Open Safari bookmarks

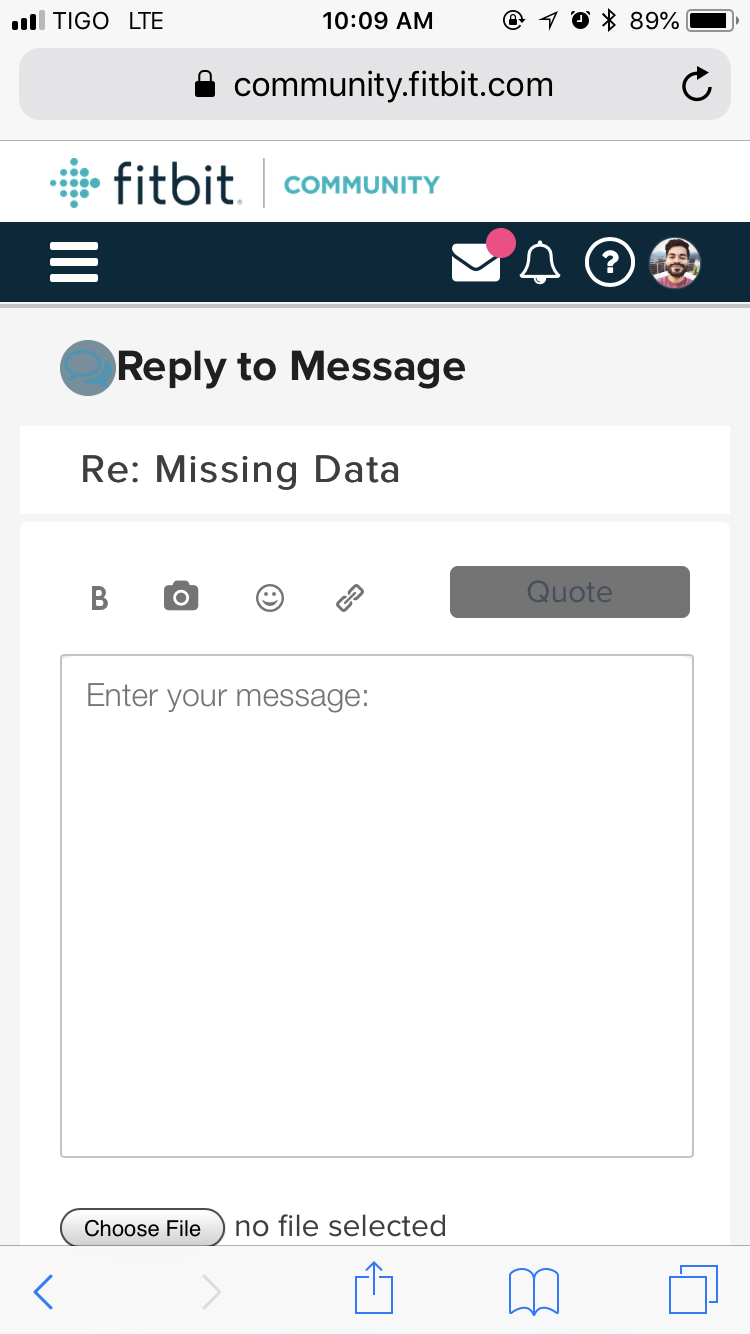tap(533, 1290)
